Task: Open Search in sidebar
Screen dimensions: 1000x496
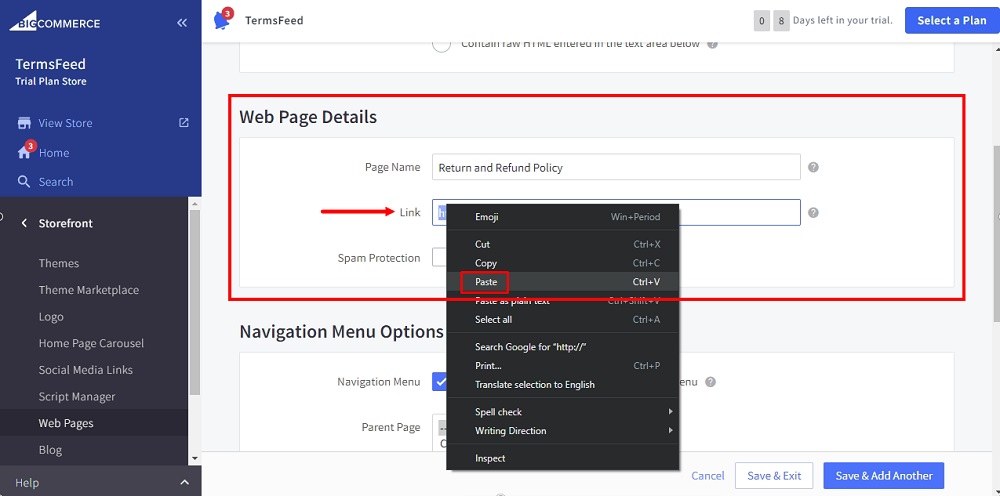Action: click(x=55, y=182)
